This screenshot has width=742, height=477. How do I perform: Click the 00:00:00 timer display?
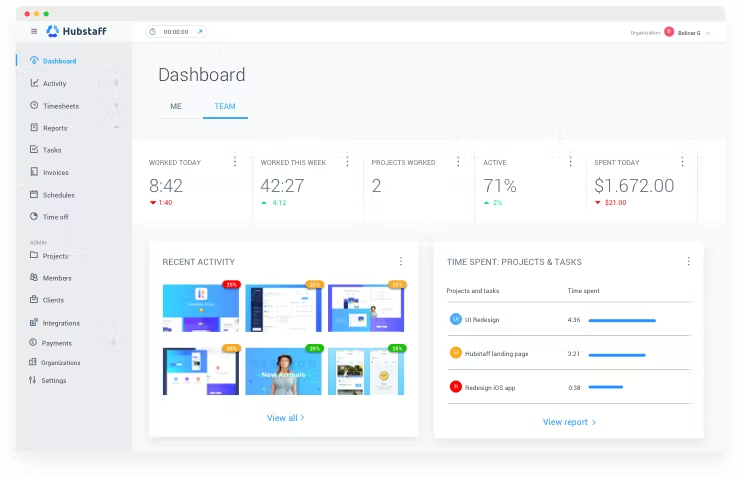tap(176, 32)
